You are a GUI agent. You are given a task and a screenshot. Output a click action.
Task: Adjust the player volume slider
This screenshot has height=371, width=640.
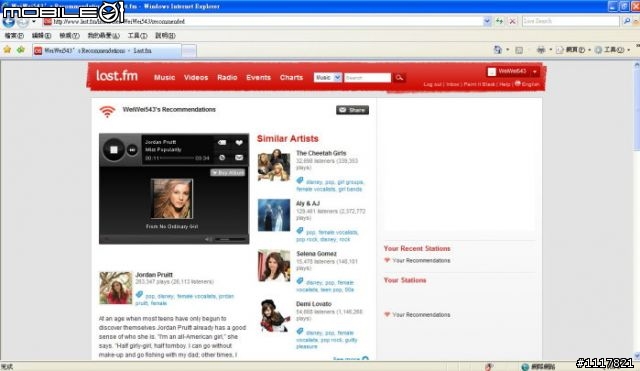[230, 239]
